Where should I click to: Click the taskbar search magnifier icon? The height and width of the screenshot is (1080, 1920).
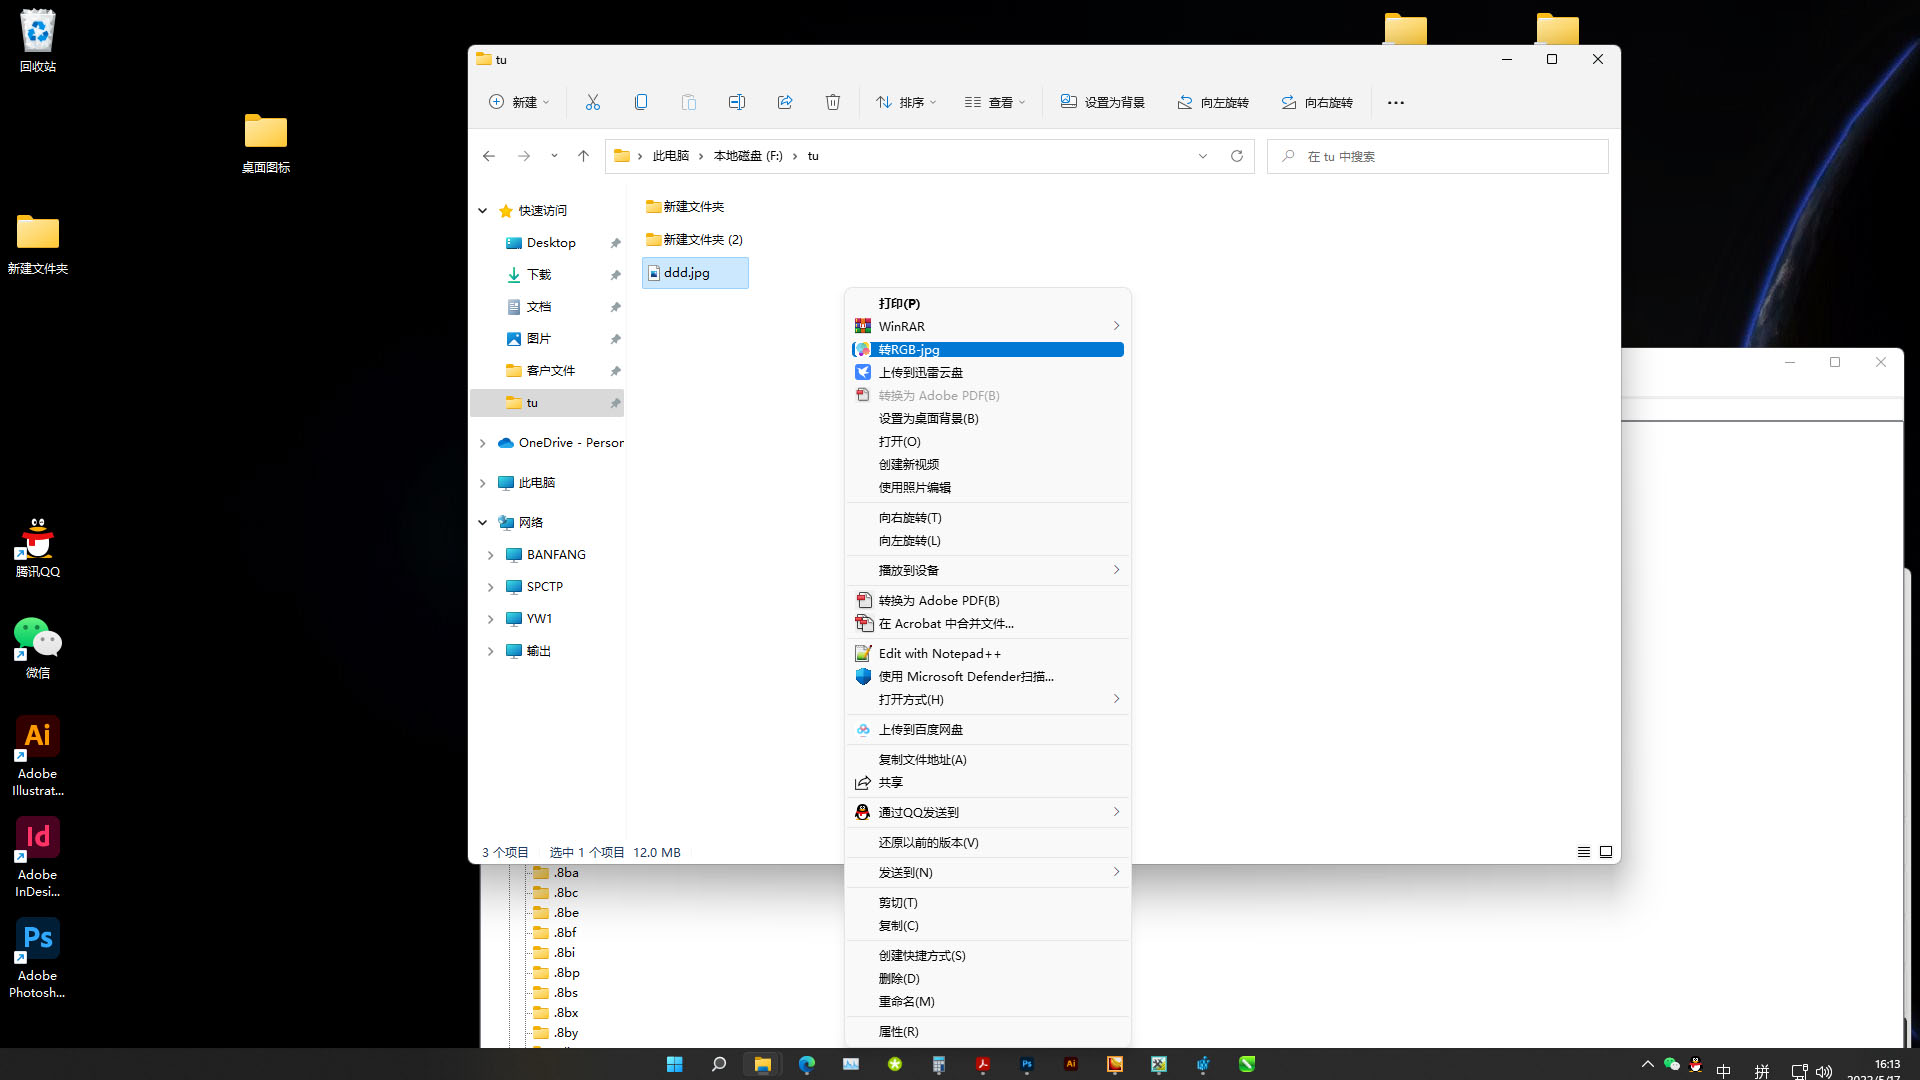tap(719, 1064)
